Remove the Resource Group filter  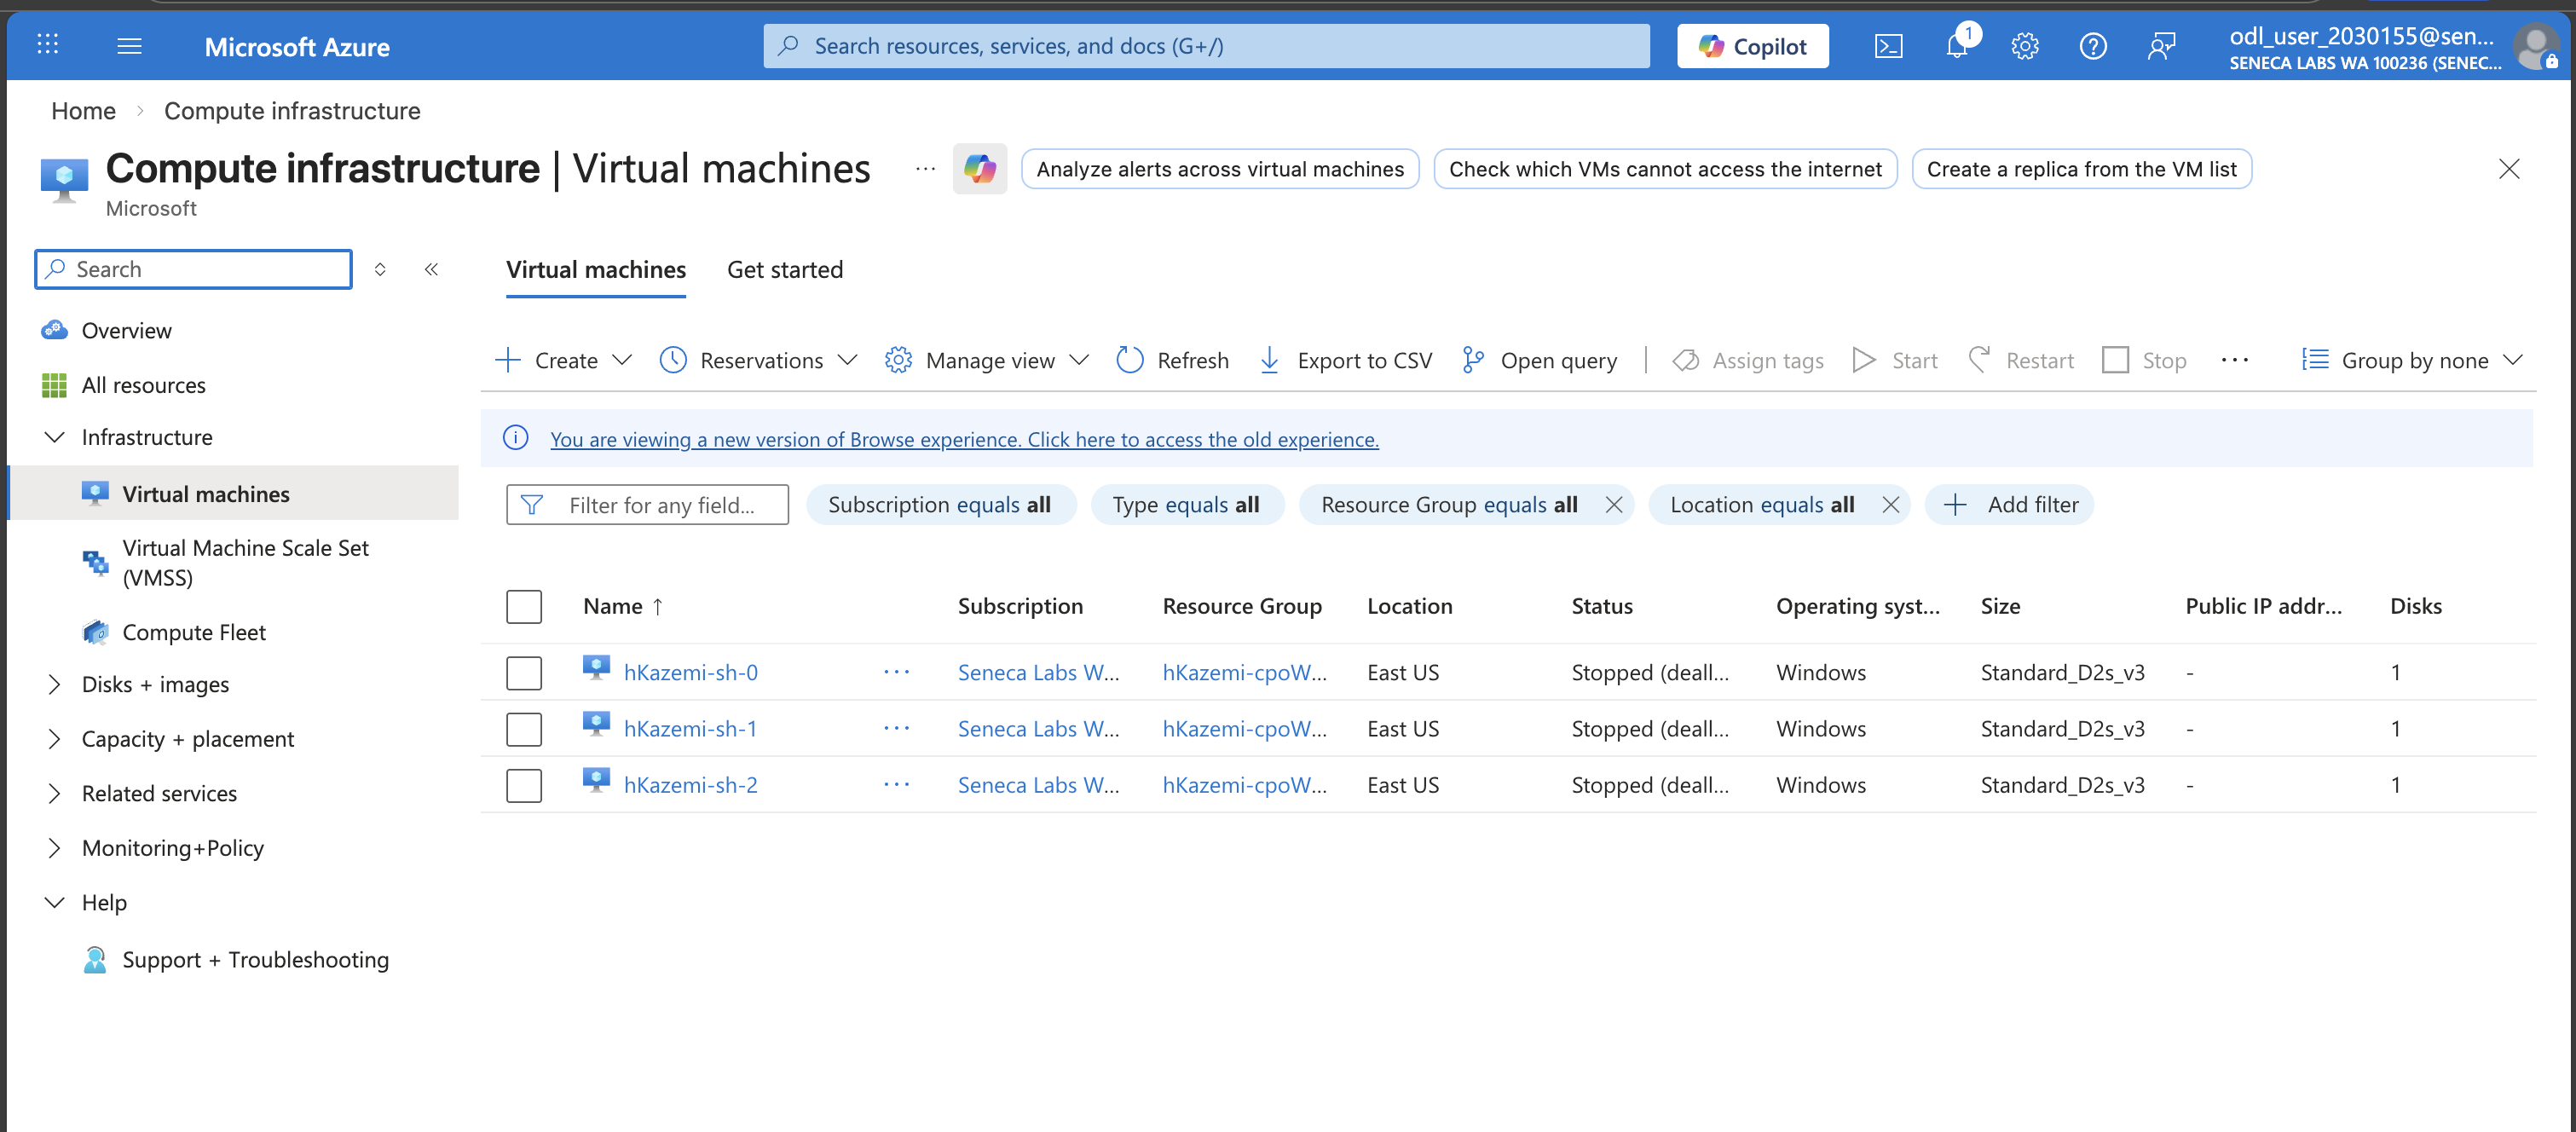click(1614, 505)
